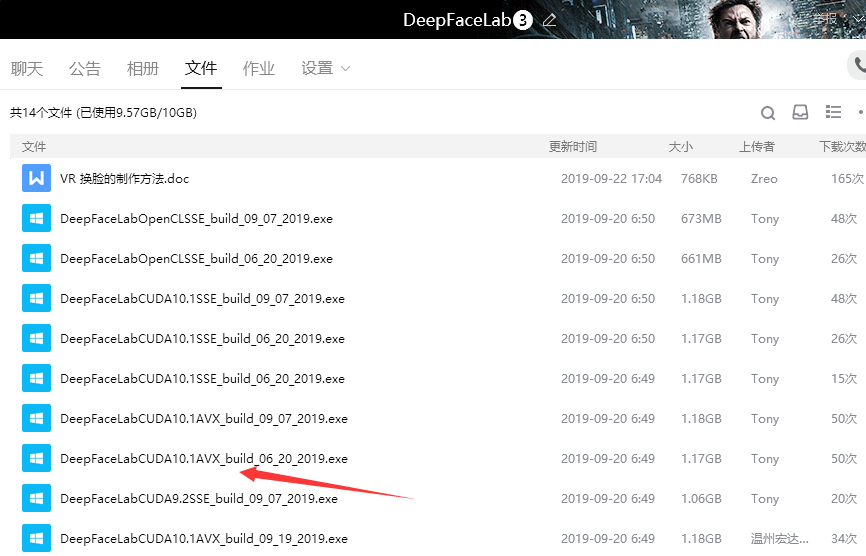Expand the chevron next to 设置
Screen dimensions: 866x556
point(346,69)
